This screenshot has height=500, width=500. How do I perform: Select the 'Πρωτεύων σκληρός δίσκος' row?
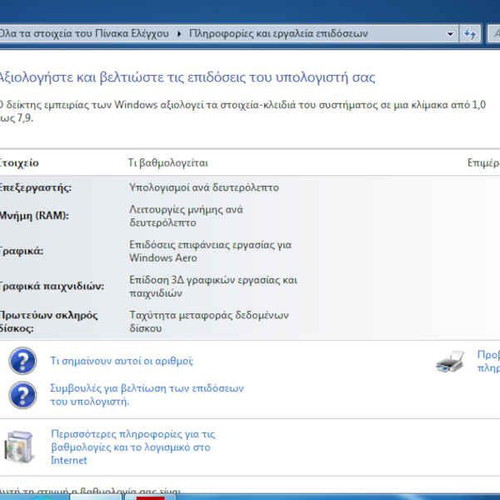[250, 321]
